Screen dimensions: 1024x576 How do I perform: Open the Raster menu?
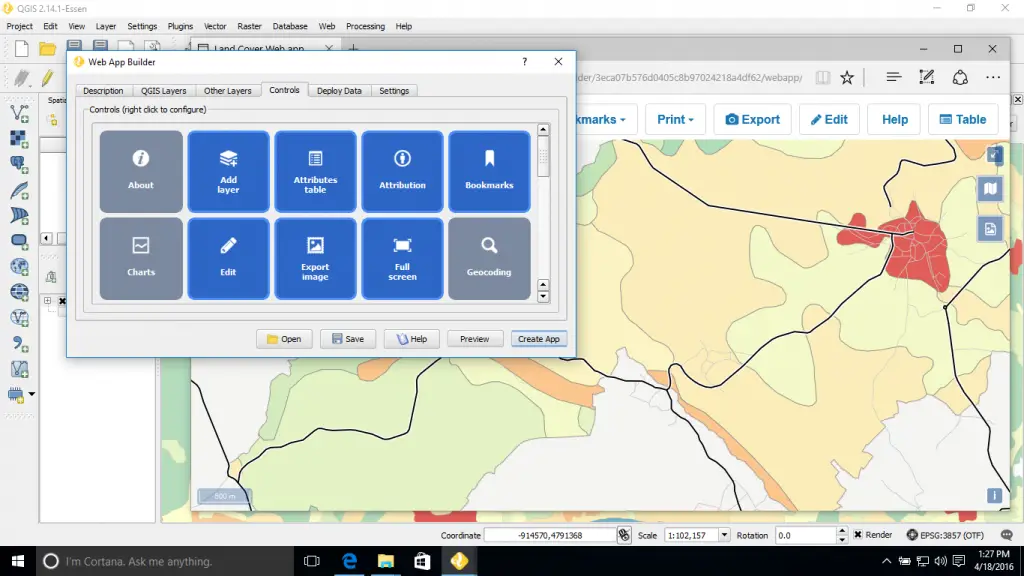coord(249,26)
